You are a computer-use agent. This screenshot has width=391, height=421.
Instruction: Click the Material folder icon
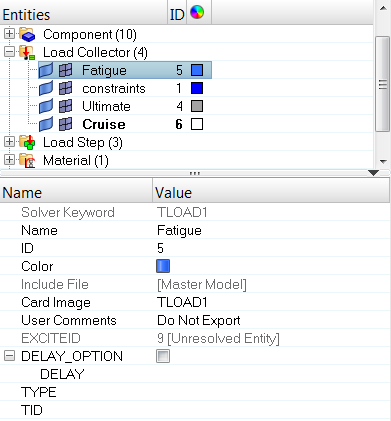(27, 160)
